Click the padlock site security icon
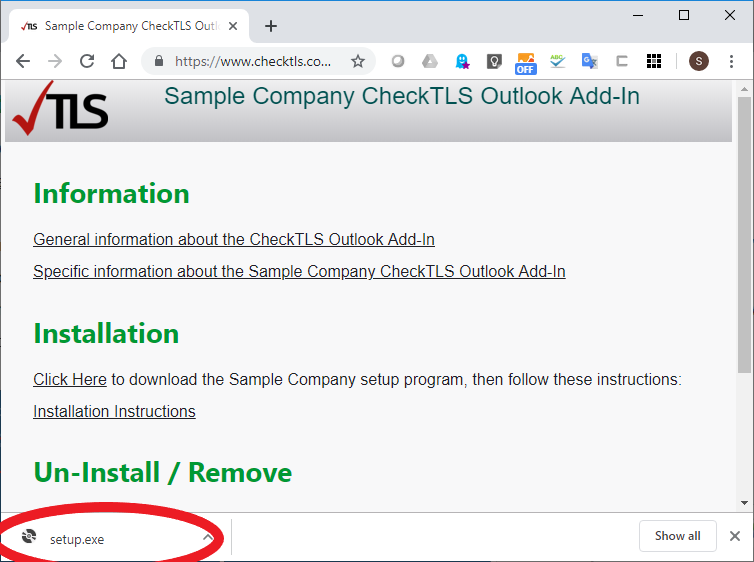The image size is (754, 562). click(159, 61)
